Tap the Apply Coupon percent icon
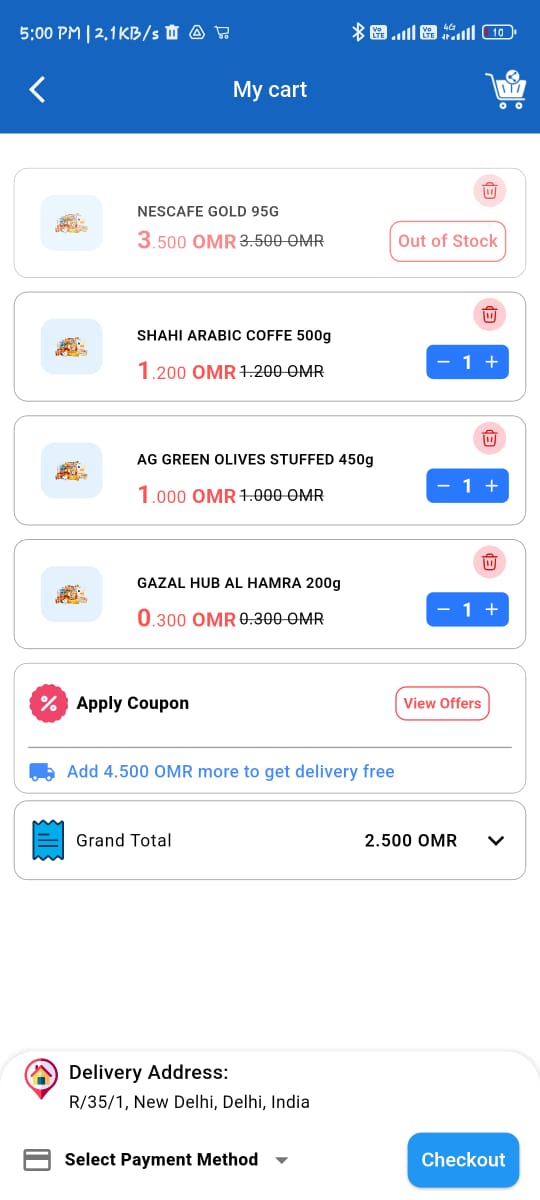Screen dimensions: 540x1200 tap(47, 703)
